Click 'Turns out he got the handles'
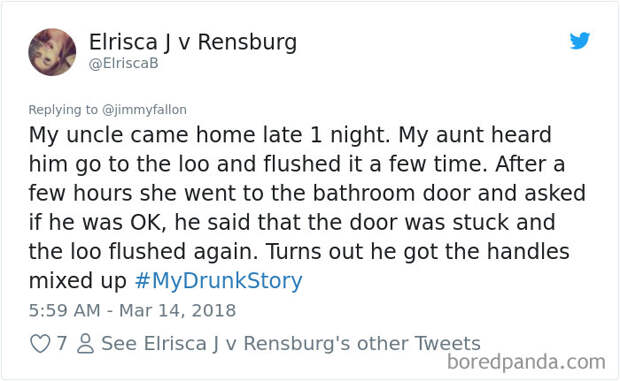The image size is (620, 381). point(418,251)
